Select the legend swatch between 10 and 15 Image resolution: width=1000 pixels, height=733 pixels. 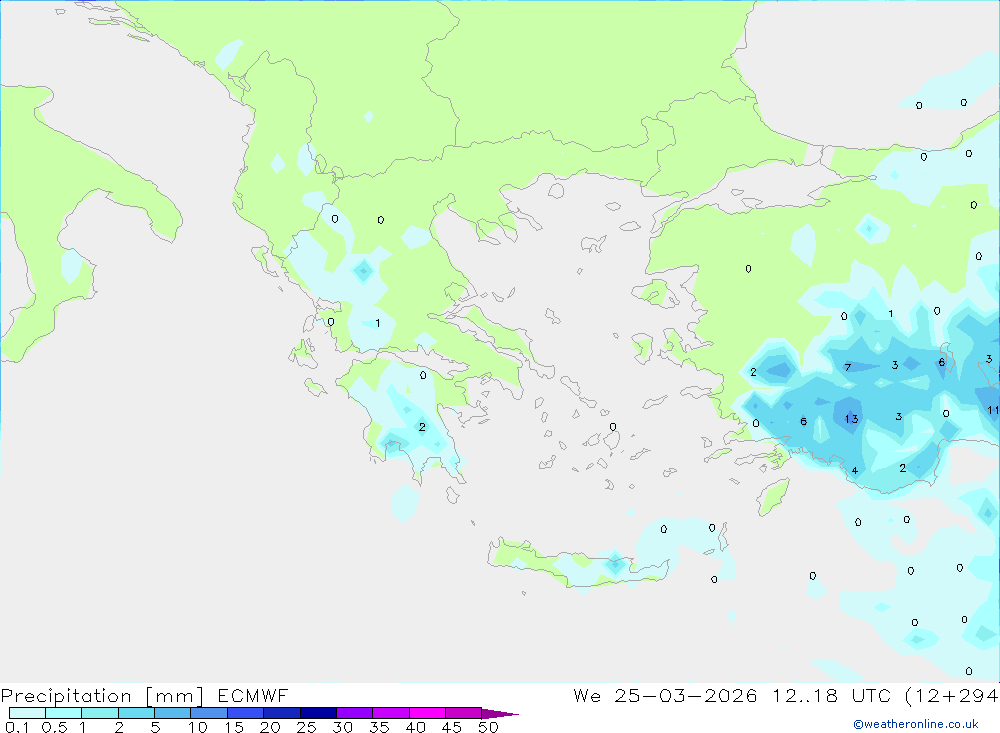209,713
